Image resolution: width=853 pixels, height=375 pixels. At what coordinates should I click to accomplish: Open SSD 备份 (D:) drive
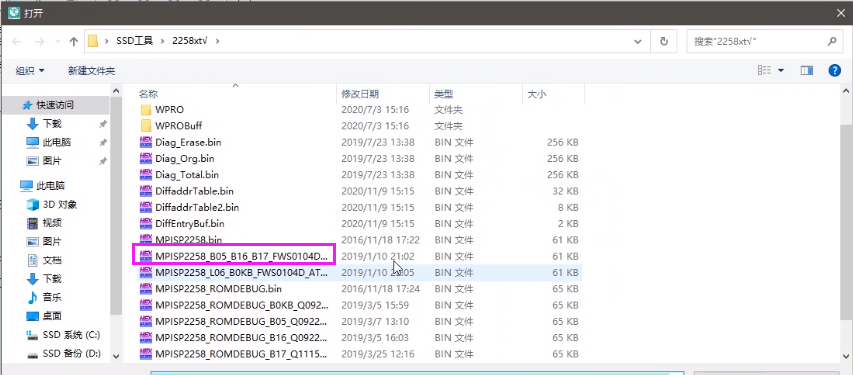[71, 353]
